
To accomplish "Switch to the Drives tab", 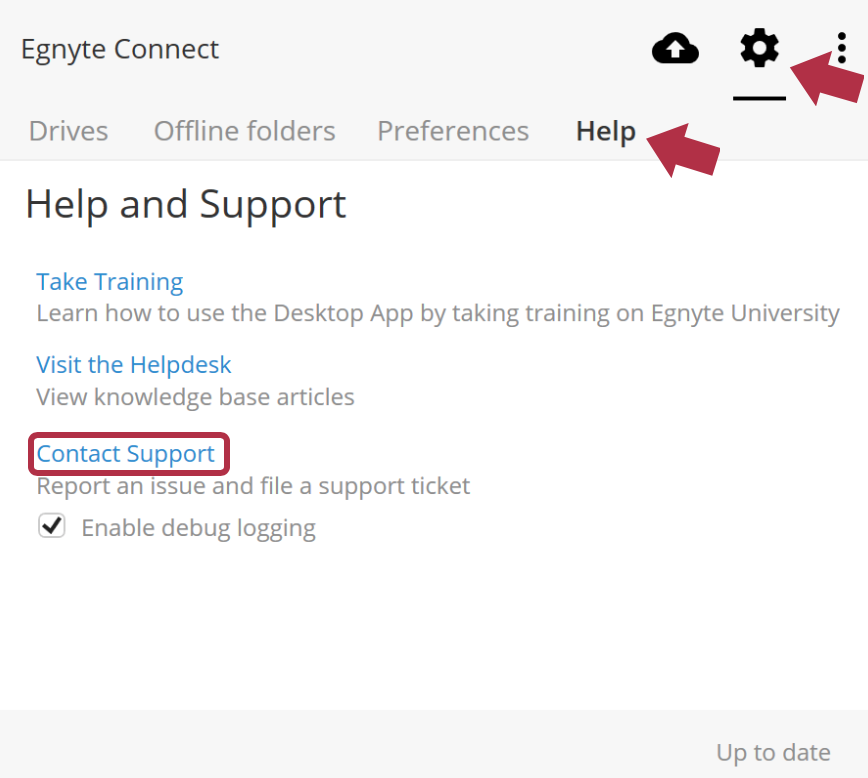I will (69, 131).
